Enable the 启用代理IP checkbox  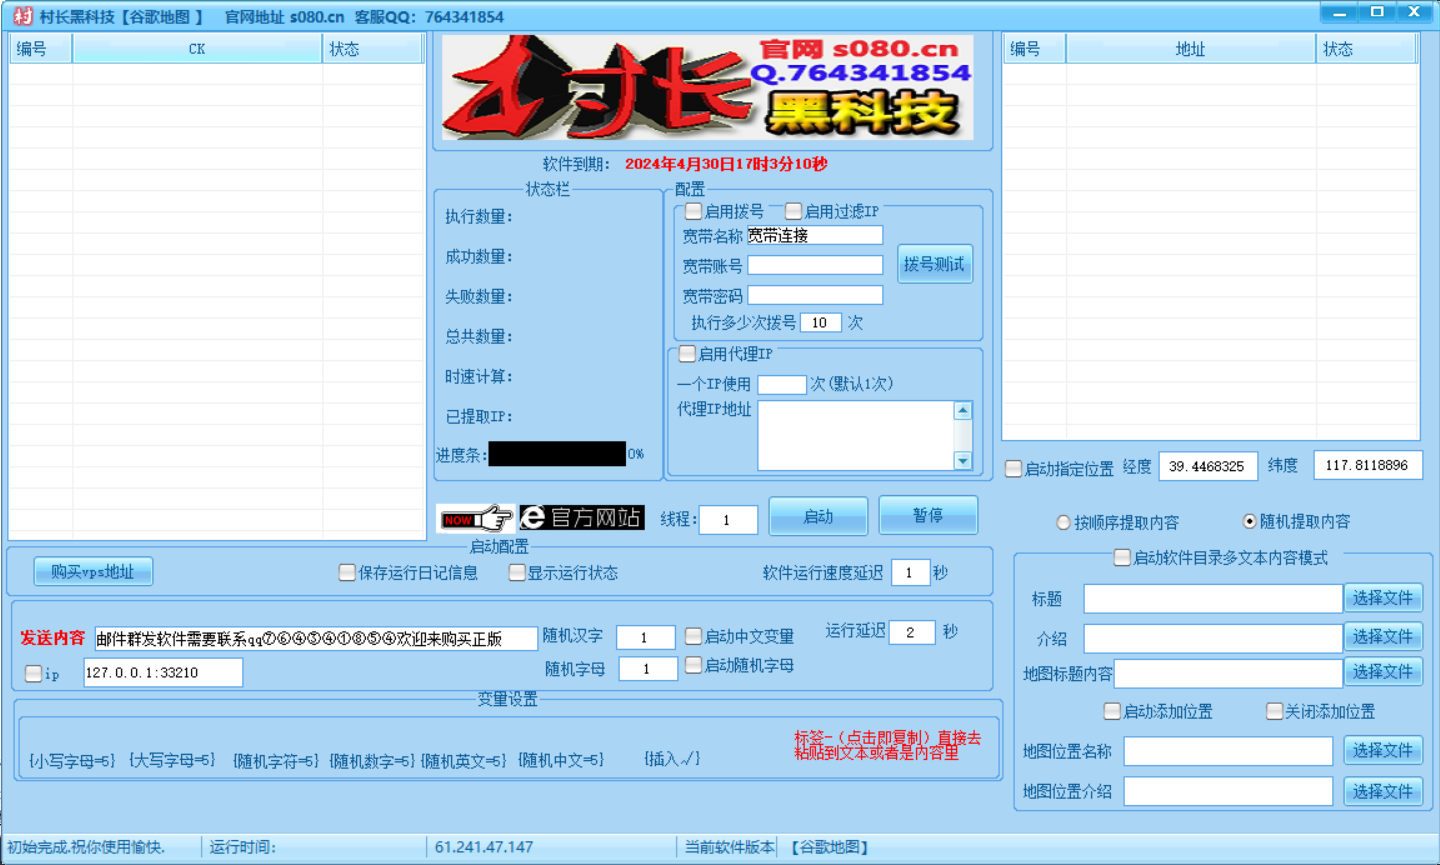point(687,353)
